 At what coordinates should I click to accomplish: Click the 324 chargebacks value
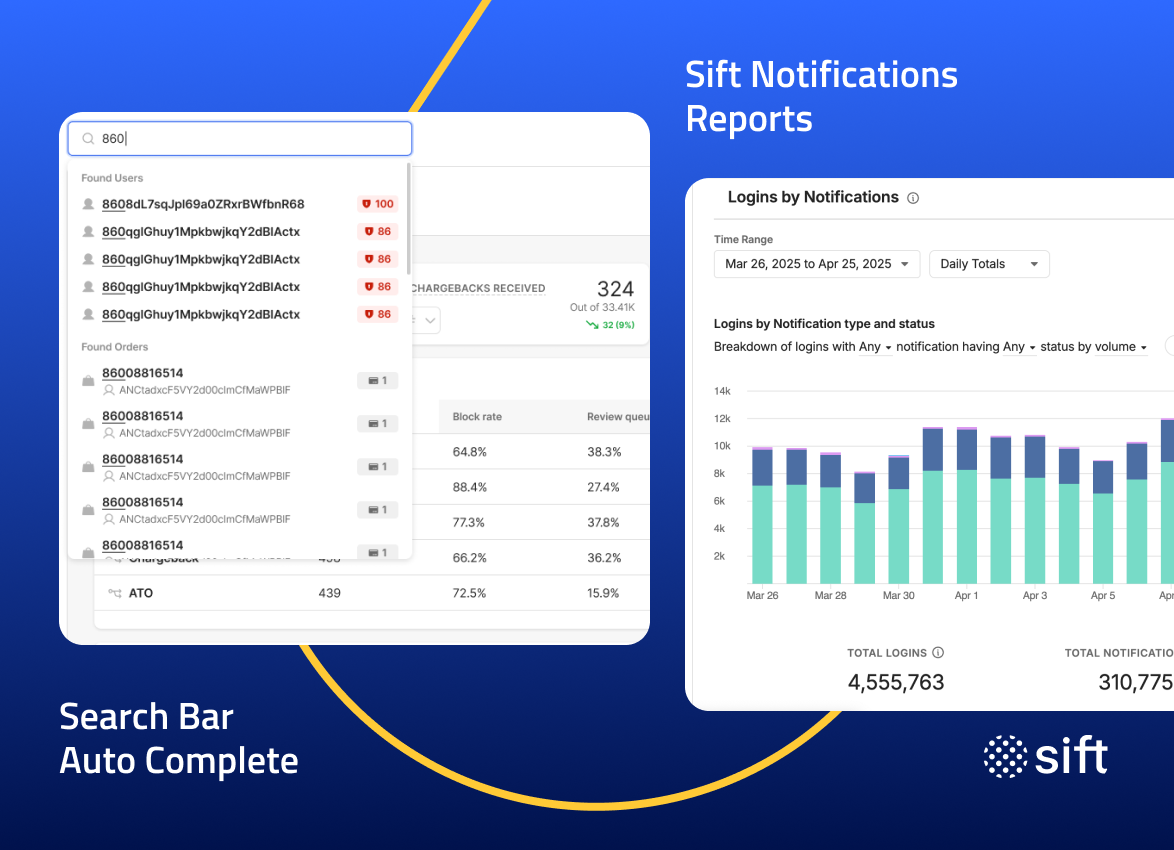point(615,288)
